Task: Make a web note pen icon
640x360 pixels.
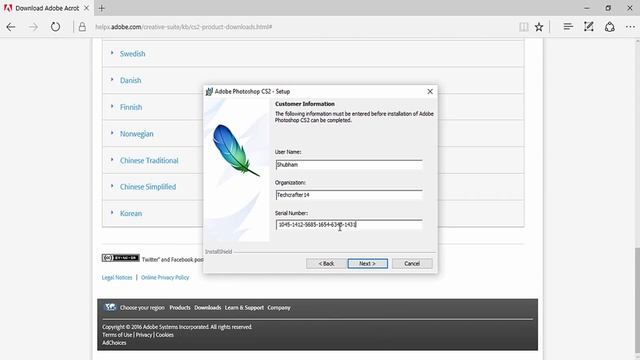Action: [588, 27]
